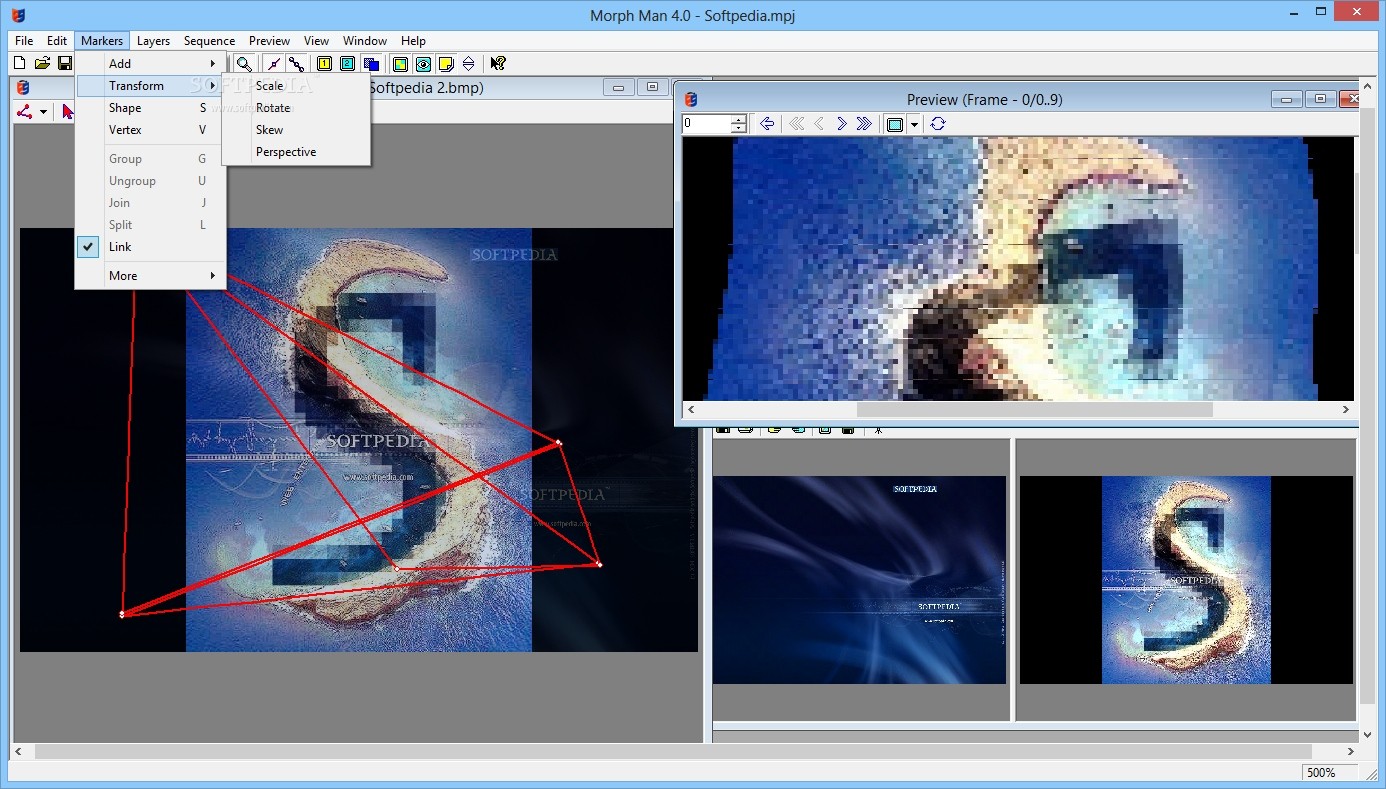
Task: Open the View menu
Action: [316, 41]
